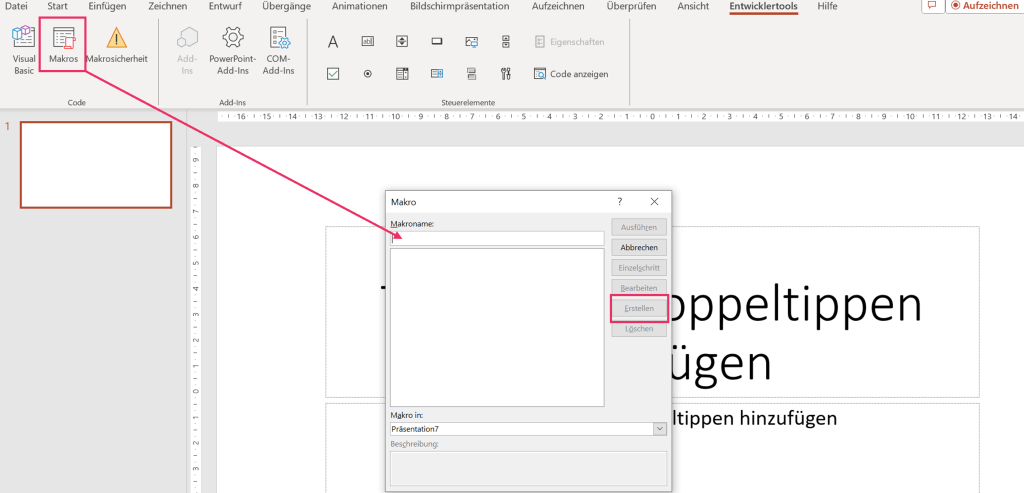The width and height of the screenshot is (1024, 493).
Task: Click Abbrechen to cancel the dialog
Action: (639, 247)
